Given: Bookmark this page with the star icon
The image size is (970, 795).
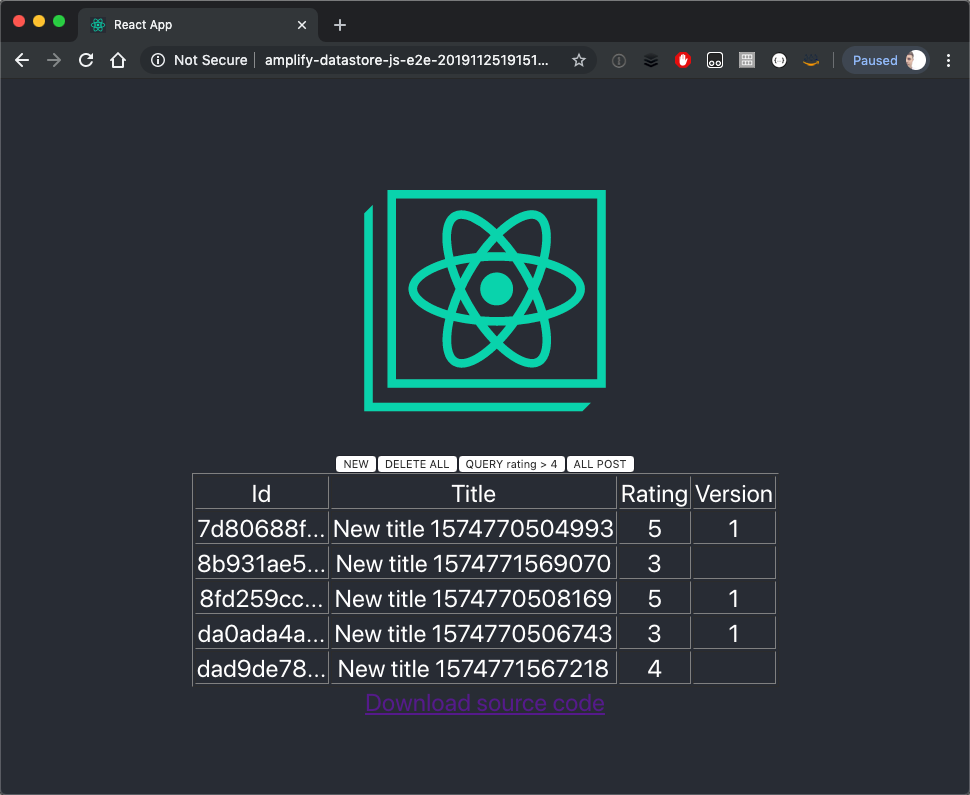Looking at the screenshot, I should coord(578,60).
